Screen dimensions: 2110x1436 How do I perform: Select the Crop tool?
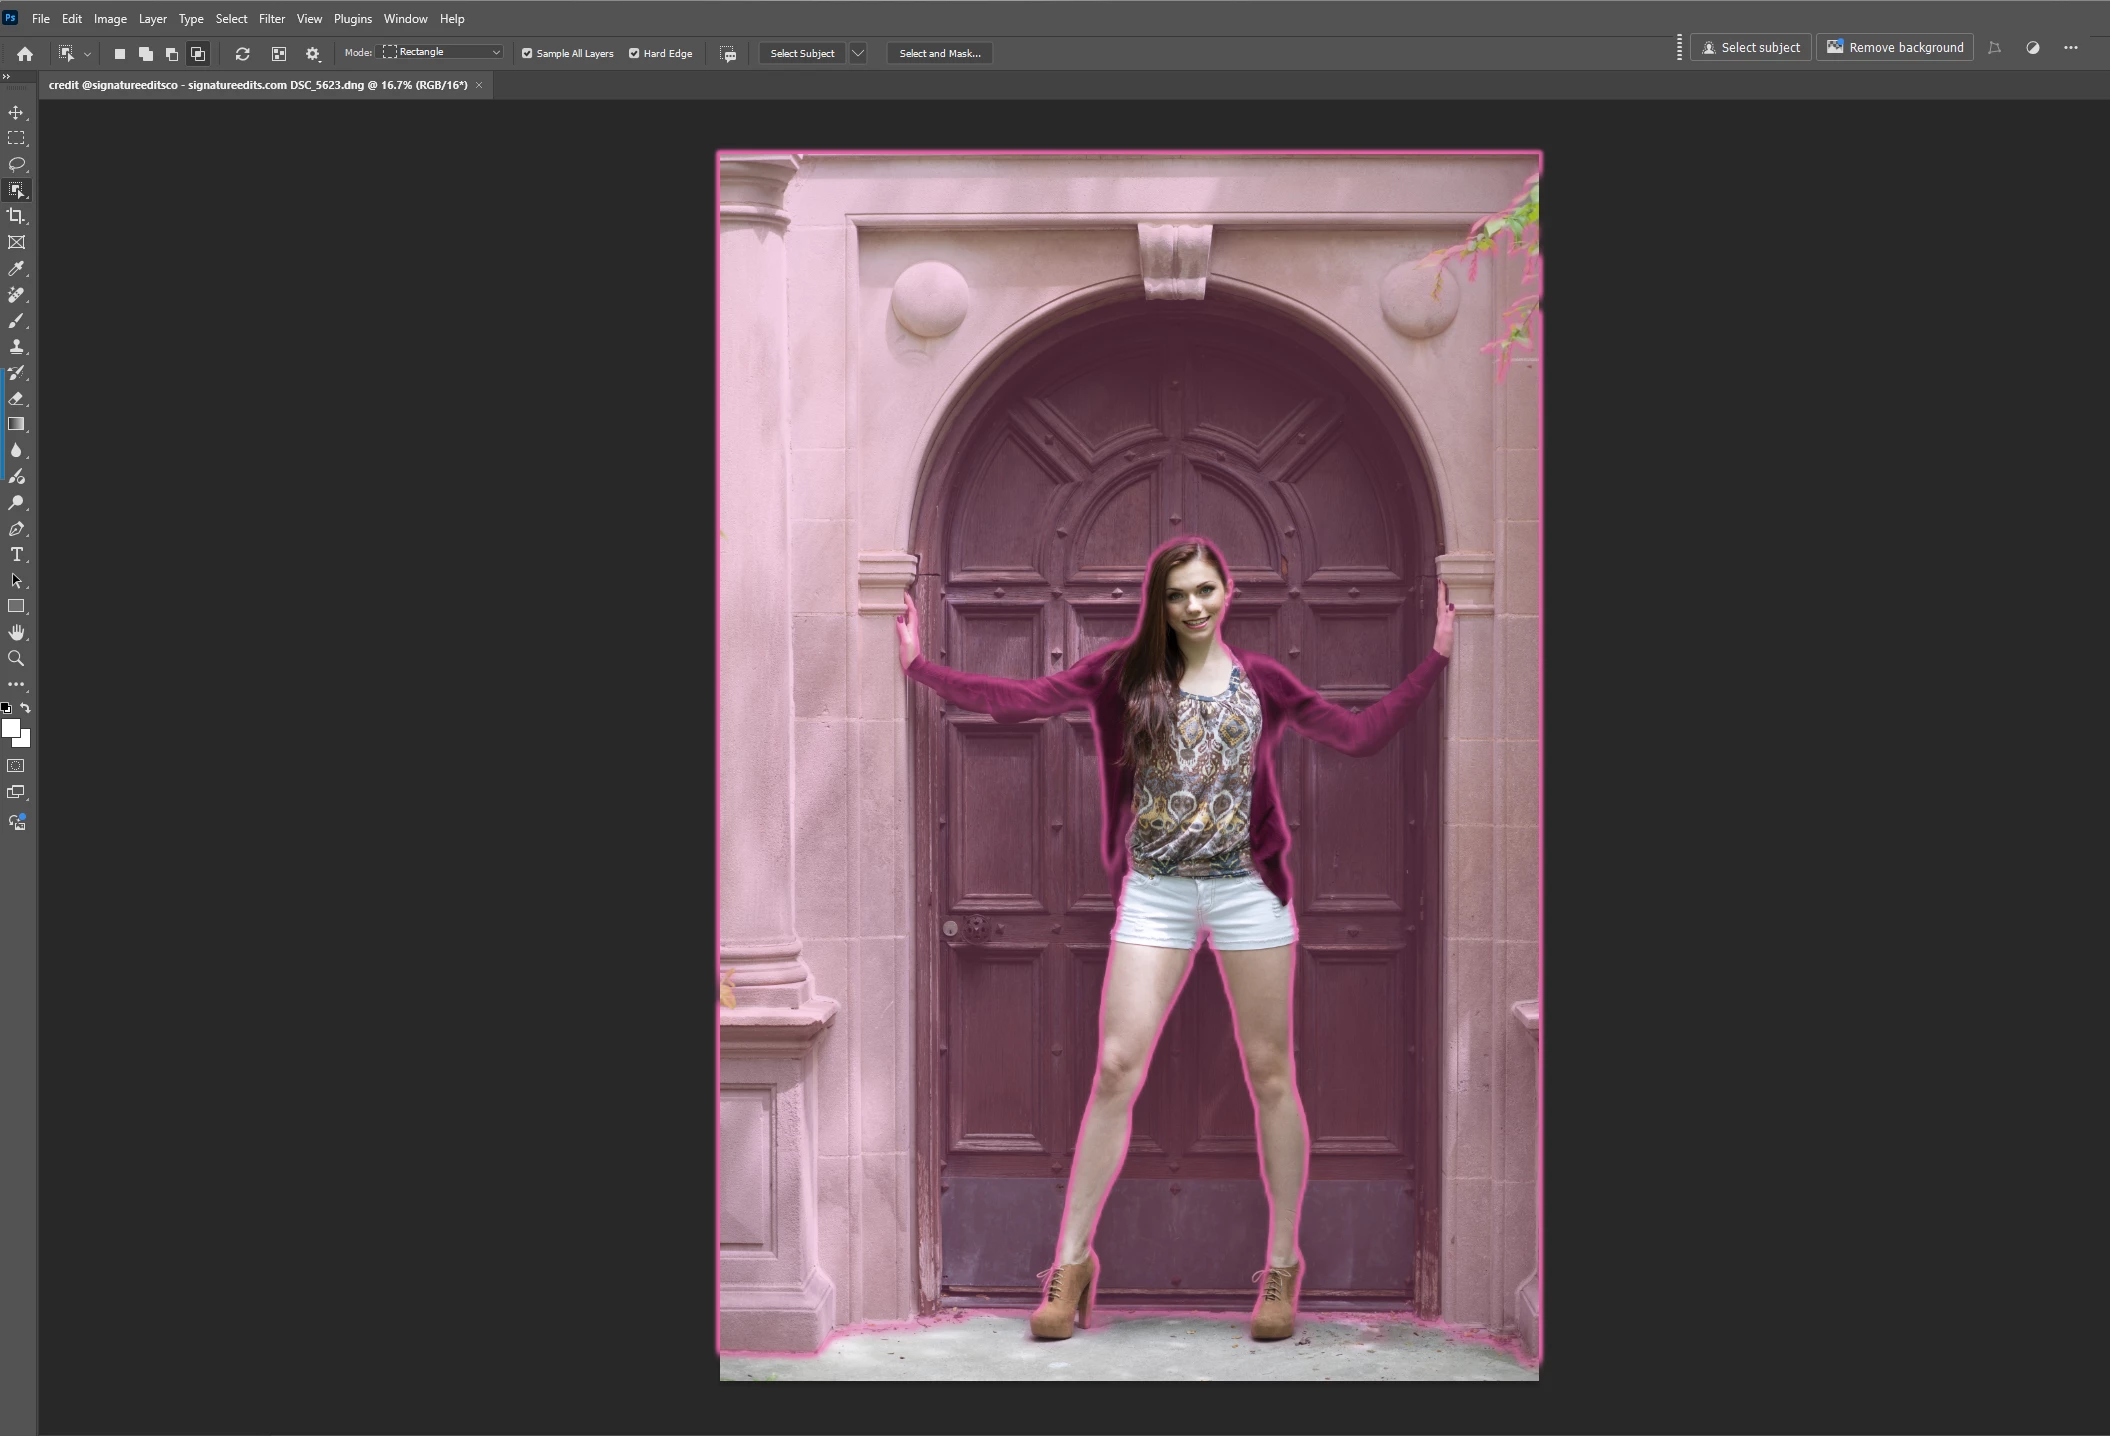(x=16, y=216)
